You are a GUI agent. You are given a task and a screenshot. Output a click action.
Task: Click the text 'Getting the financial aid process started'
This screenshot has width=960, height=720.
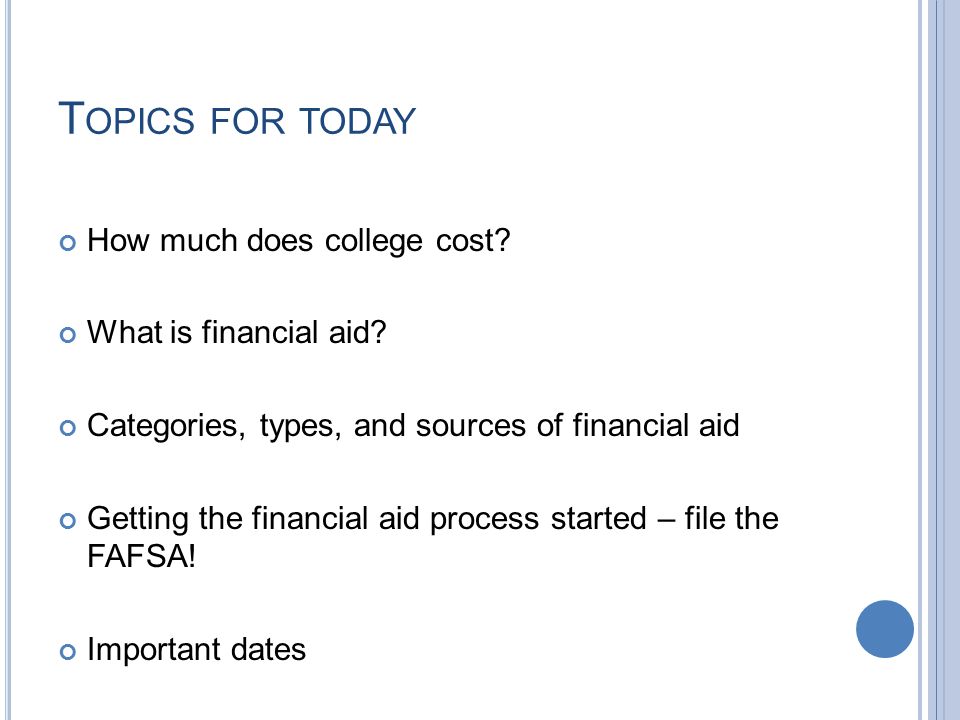coord(367,519)
